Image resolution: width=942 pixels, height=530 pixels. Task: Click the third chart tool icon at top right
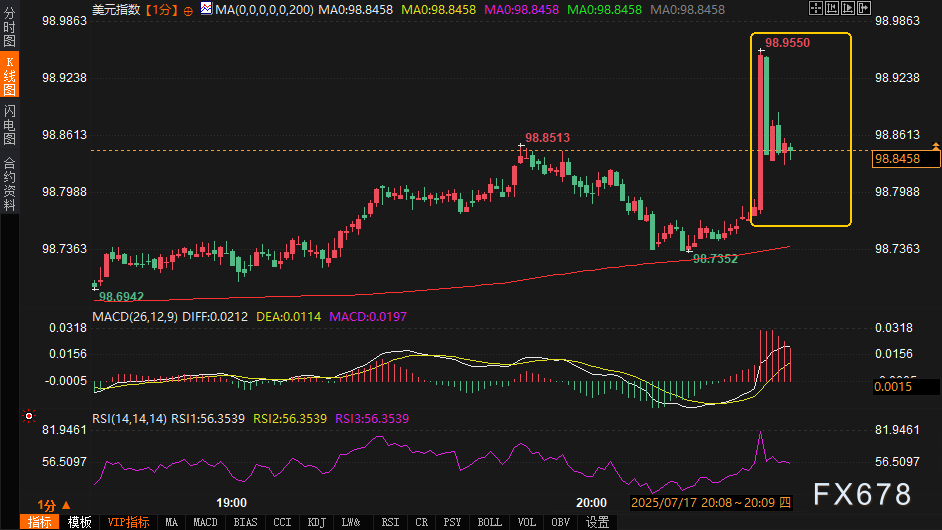point(846,9)
